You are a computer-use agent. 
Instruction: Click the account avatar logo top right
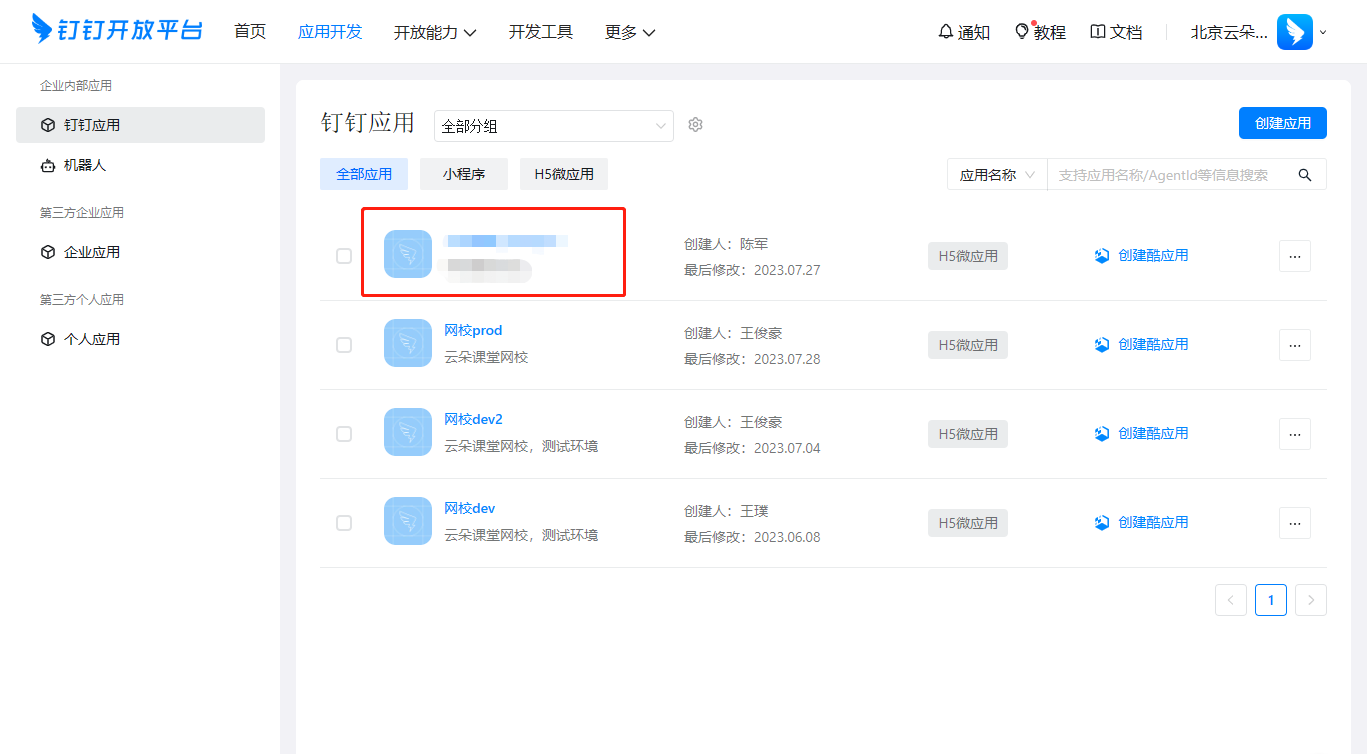point(1294,32)
